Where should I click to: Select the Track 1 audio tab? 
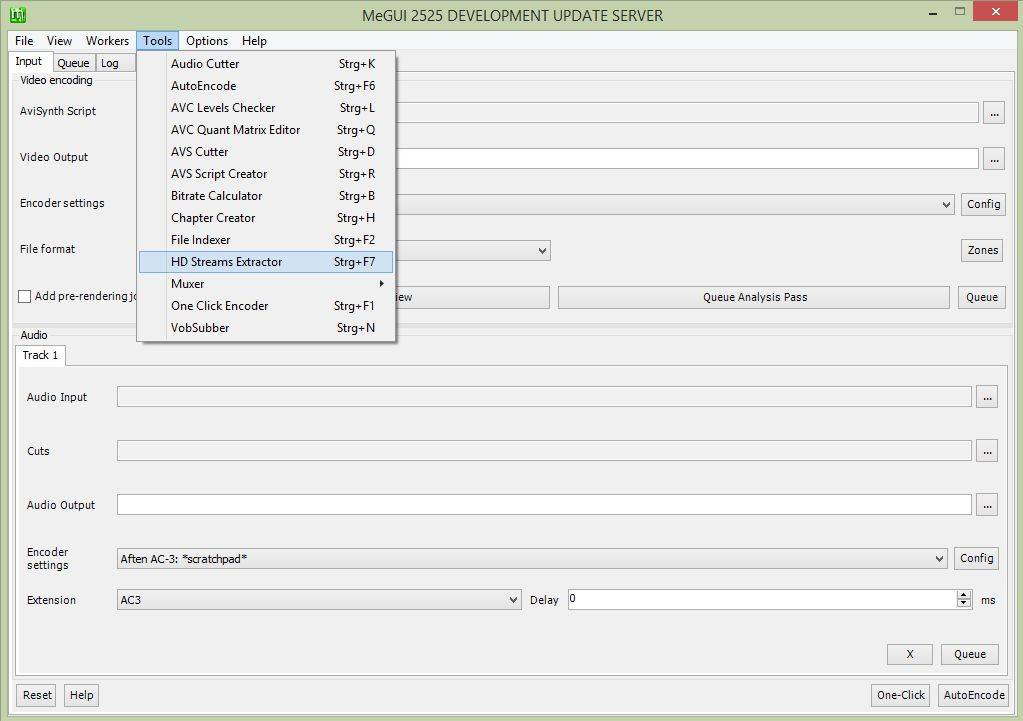[40, 355]
